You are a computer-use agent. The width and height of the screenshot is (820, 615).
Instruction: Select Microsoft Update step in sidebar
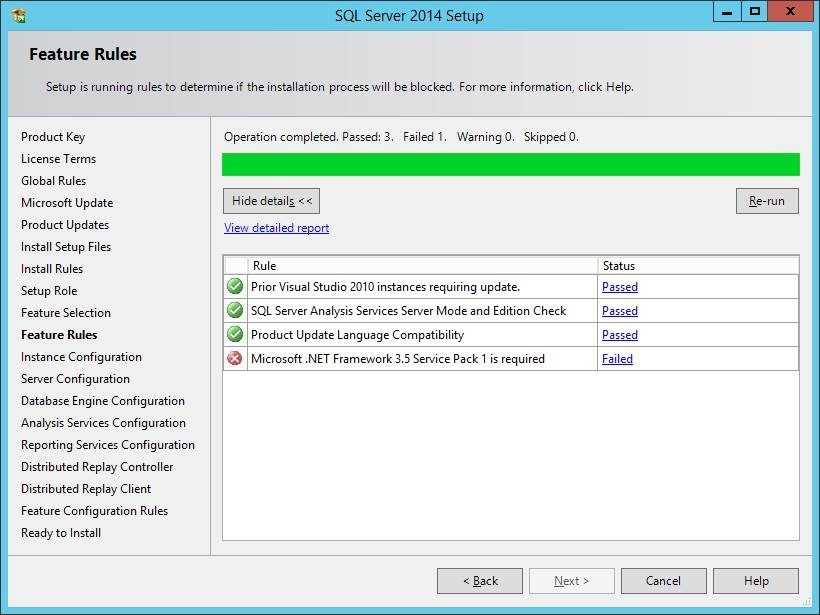(x=67, y=203)
